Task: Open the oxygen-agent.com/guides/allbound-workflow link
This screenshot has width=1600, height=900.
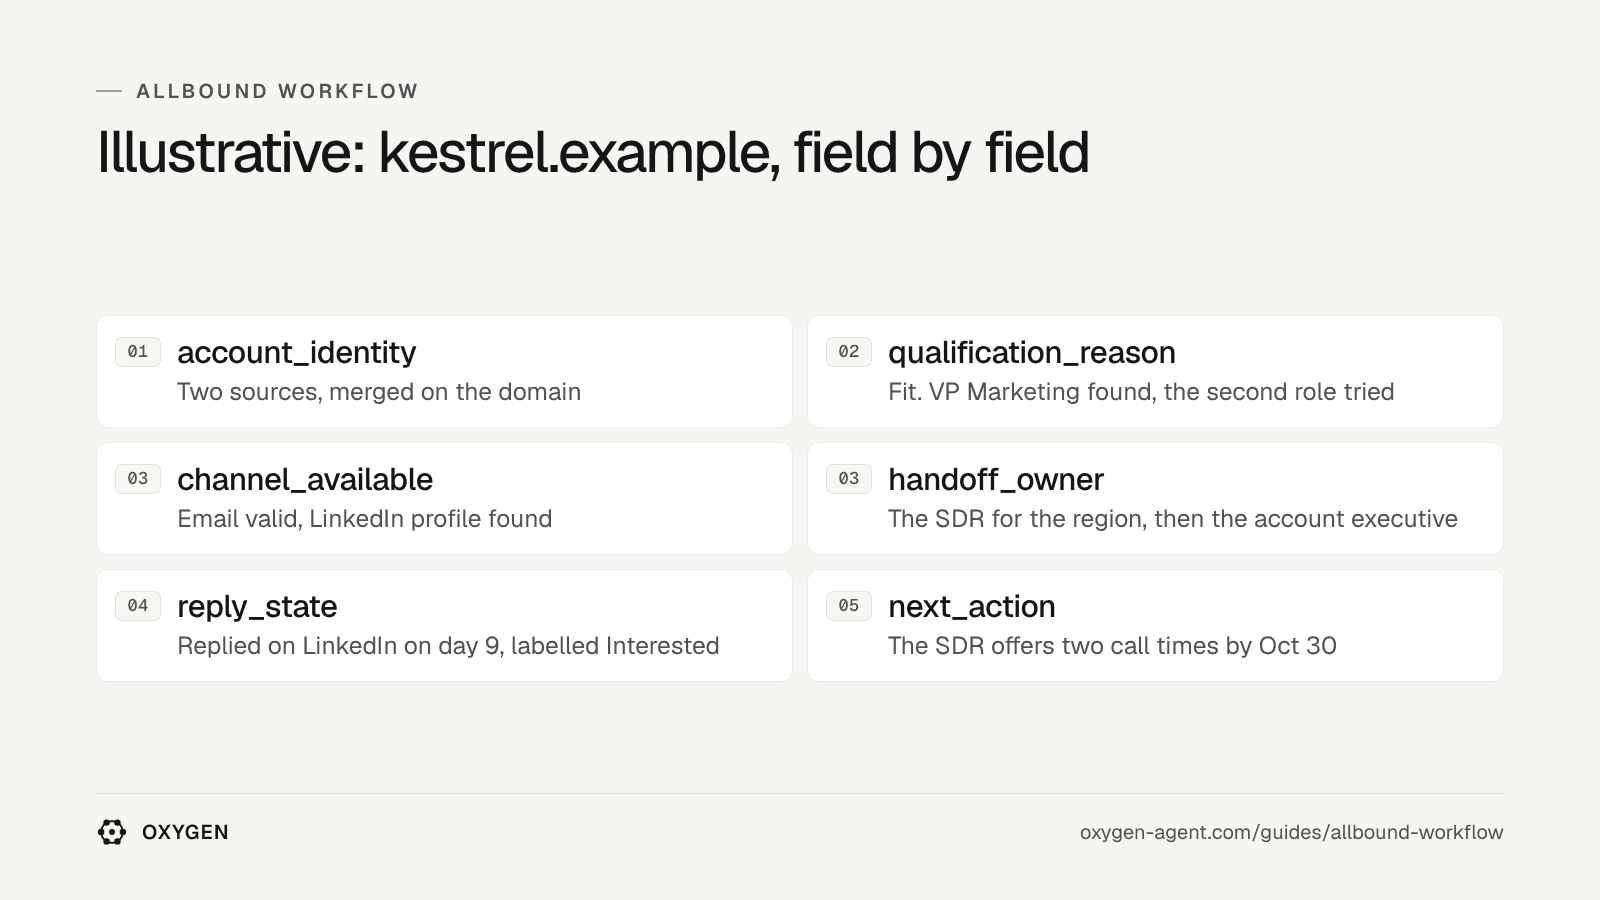Action: click(x=1291, y=832)
